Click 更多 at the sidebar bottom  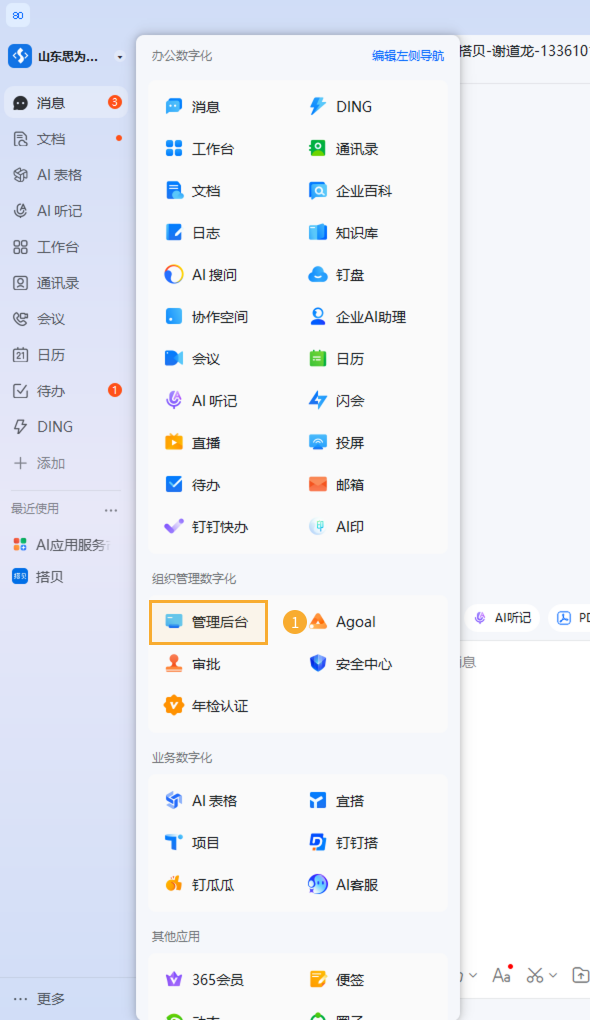(40, 999)
